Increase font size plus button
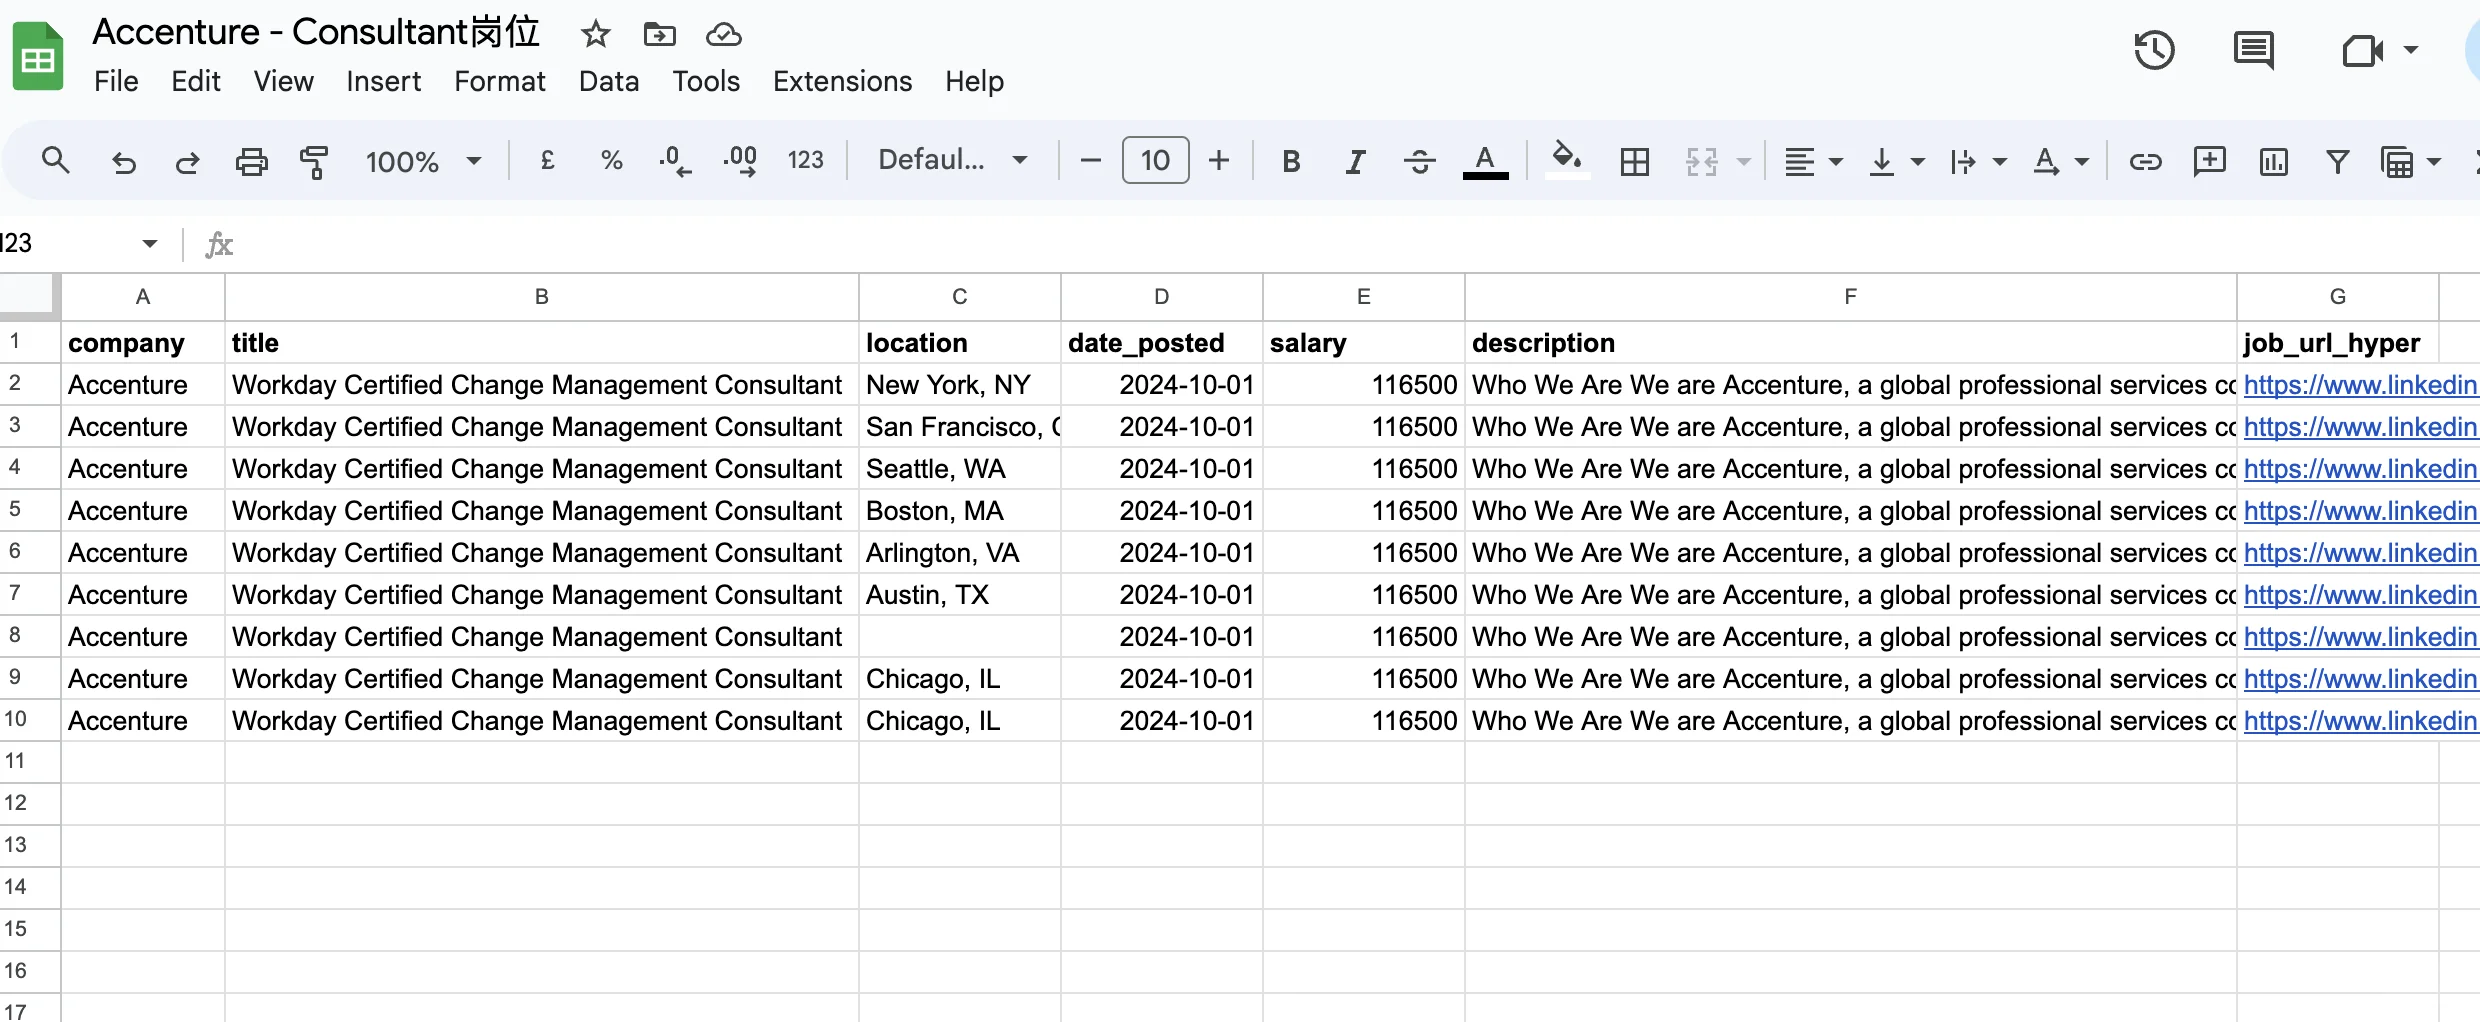 tap(1218, 160)
